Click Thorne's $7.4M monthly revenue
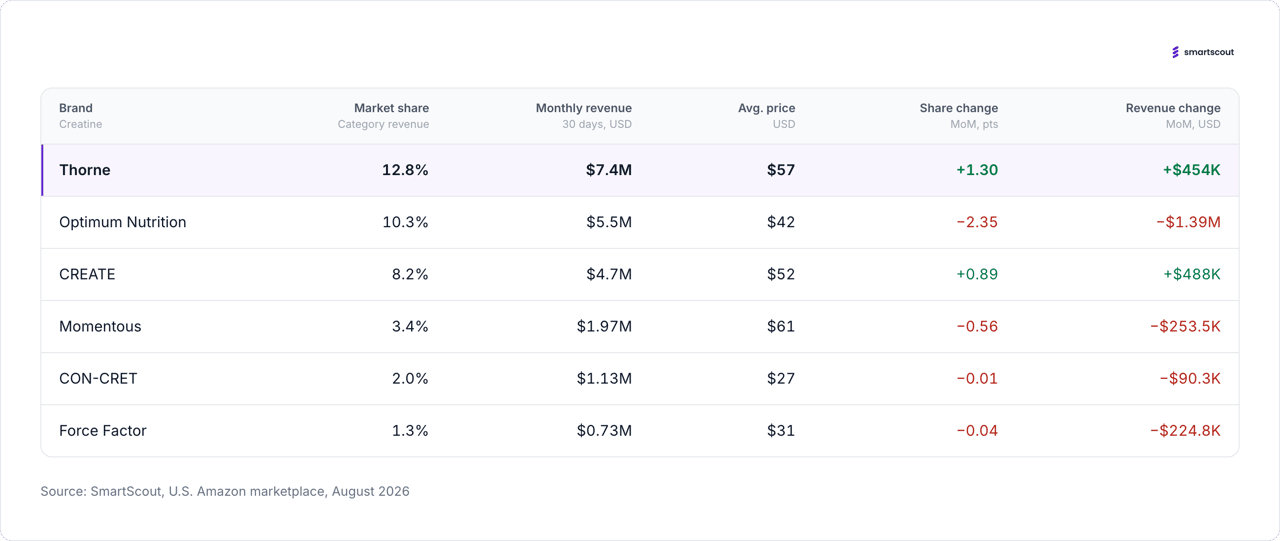The height and width of the screenshot is (541, 1280). (x=609, y=170)
